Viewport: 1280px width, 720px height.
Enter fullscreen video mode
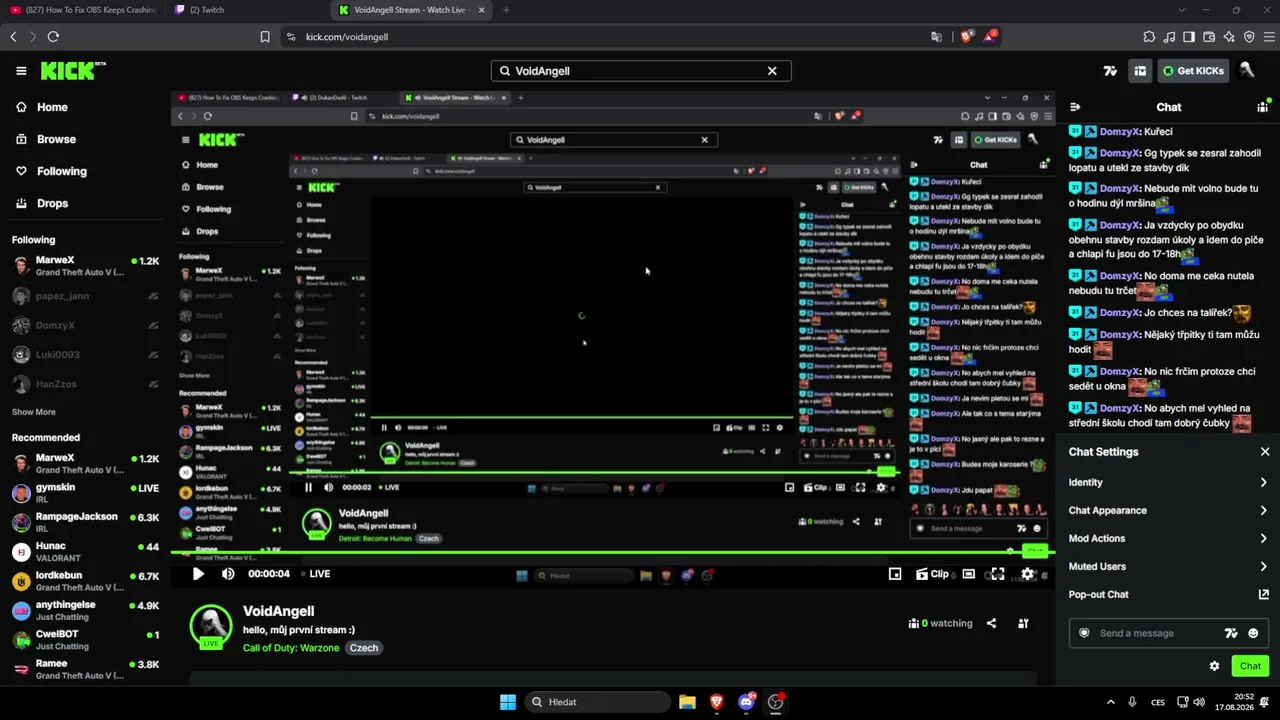click(x=997, y=574)
